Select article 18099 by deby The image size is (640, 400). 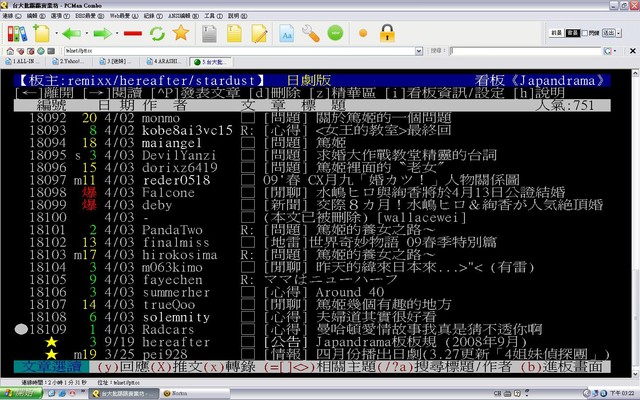tap(312, 205)
